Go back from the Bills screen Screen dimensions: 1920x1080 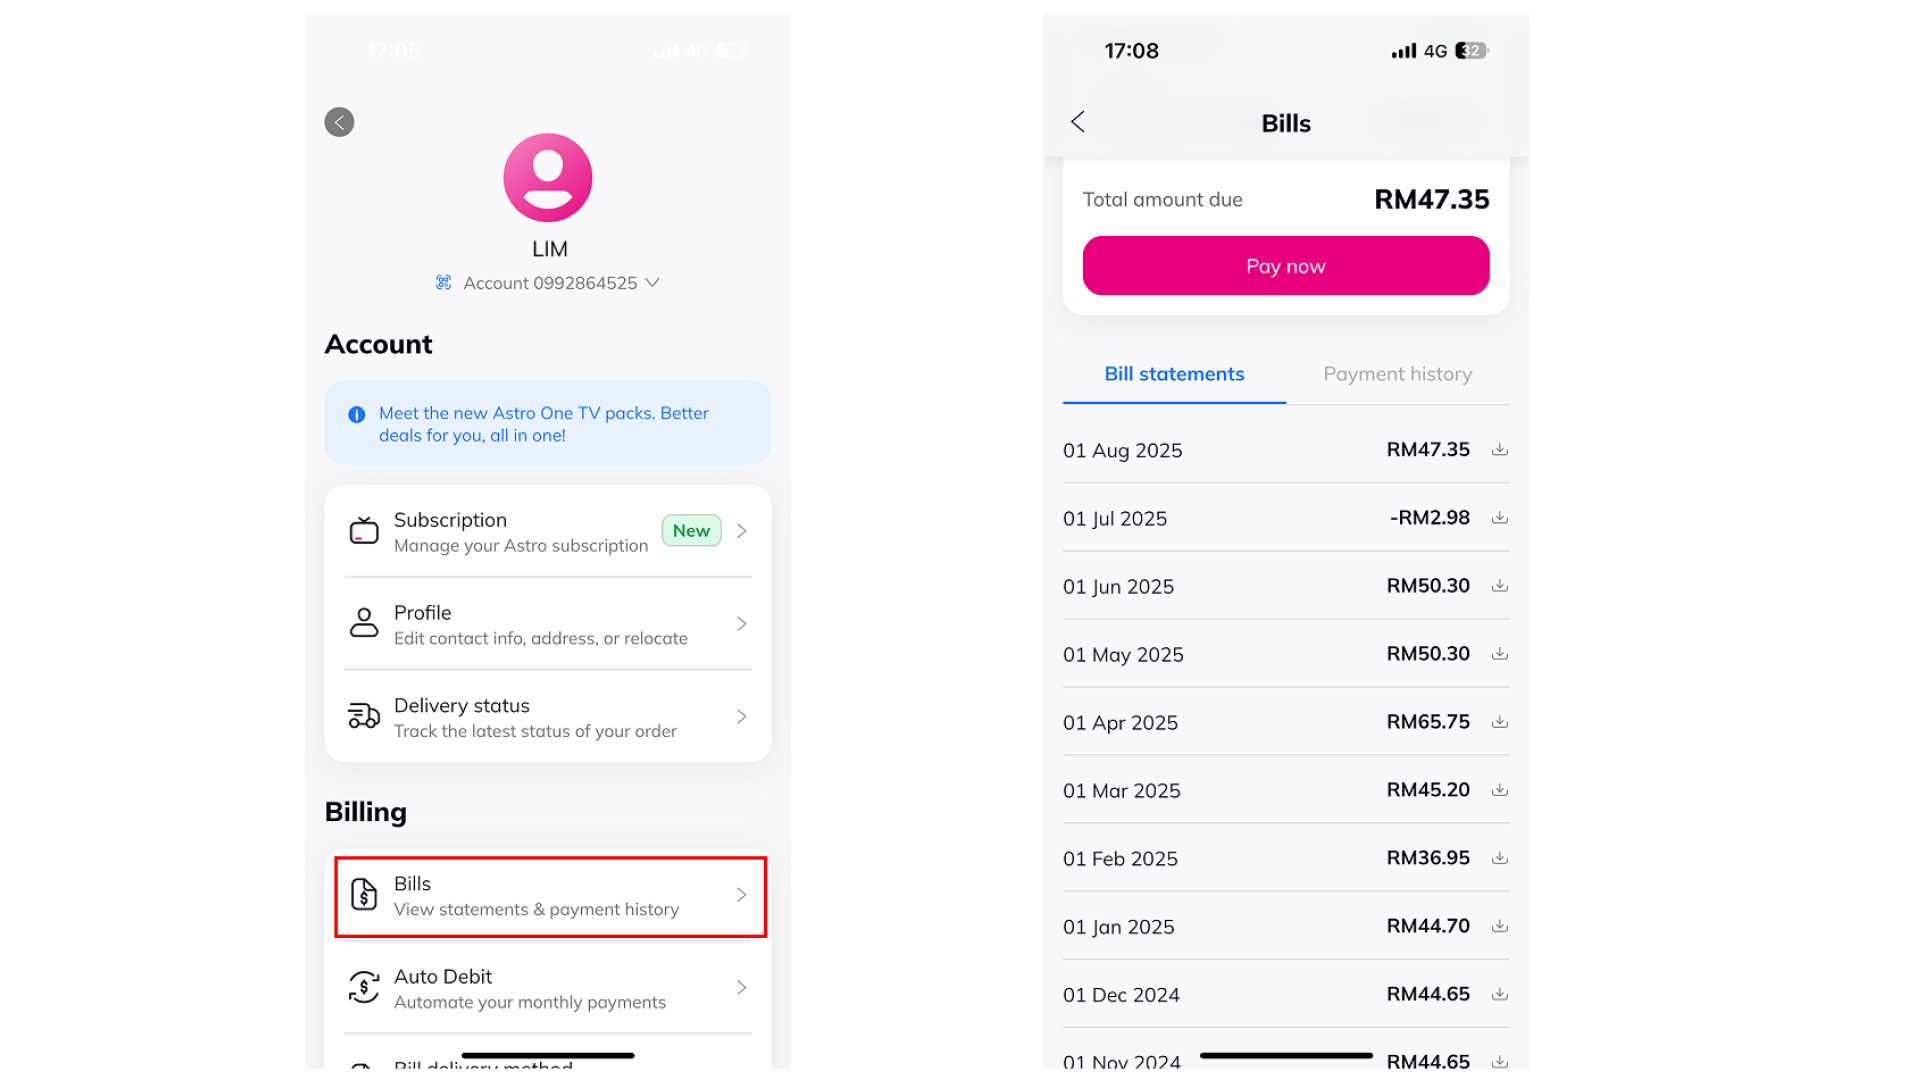tap(1078, 122)
